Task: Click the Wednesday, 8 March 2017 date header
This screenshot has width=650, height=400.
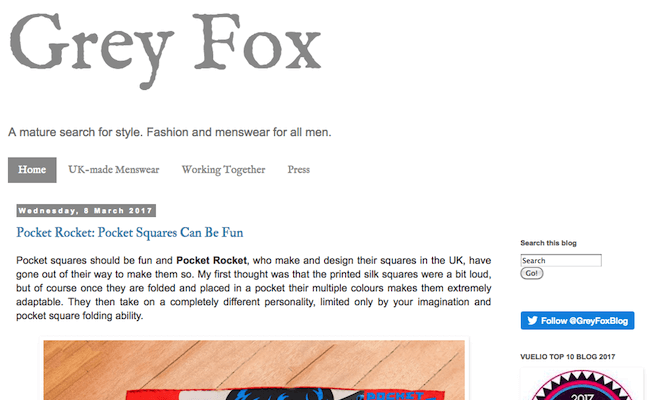Action: (84, 211)
